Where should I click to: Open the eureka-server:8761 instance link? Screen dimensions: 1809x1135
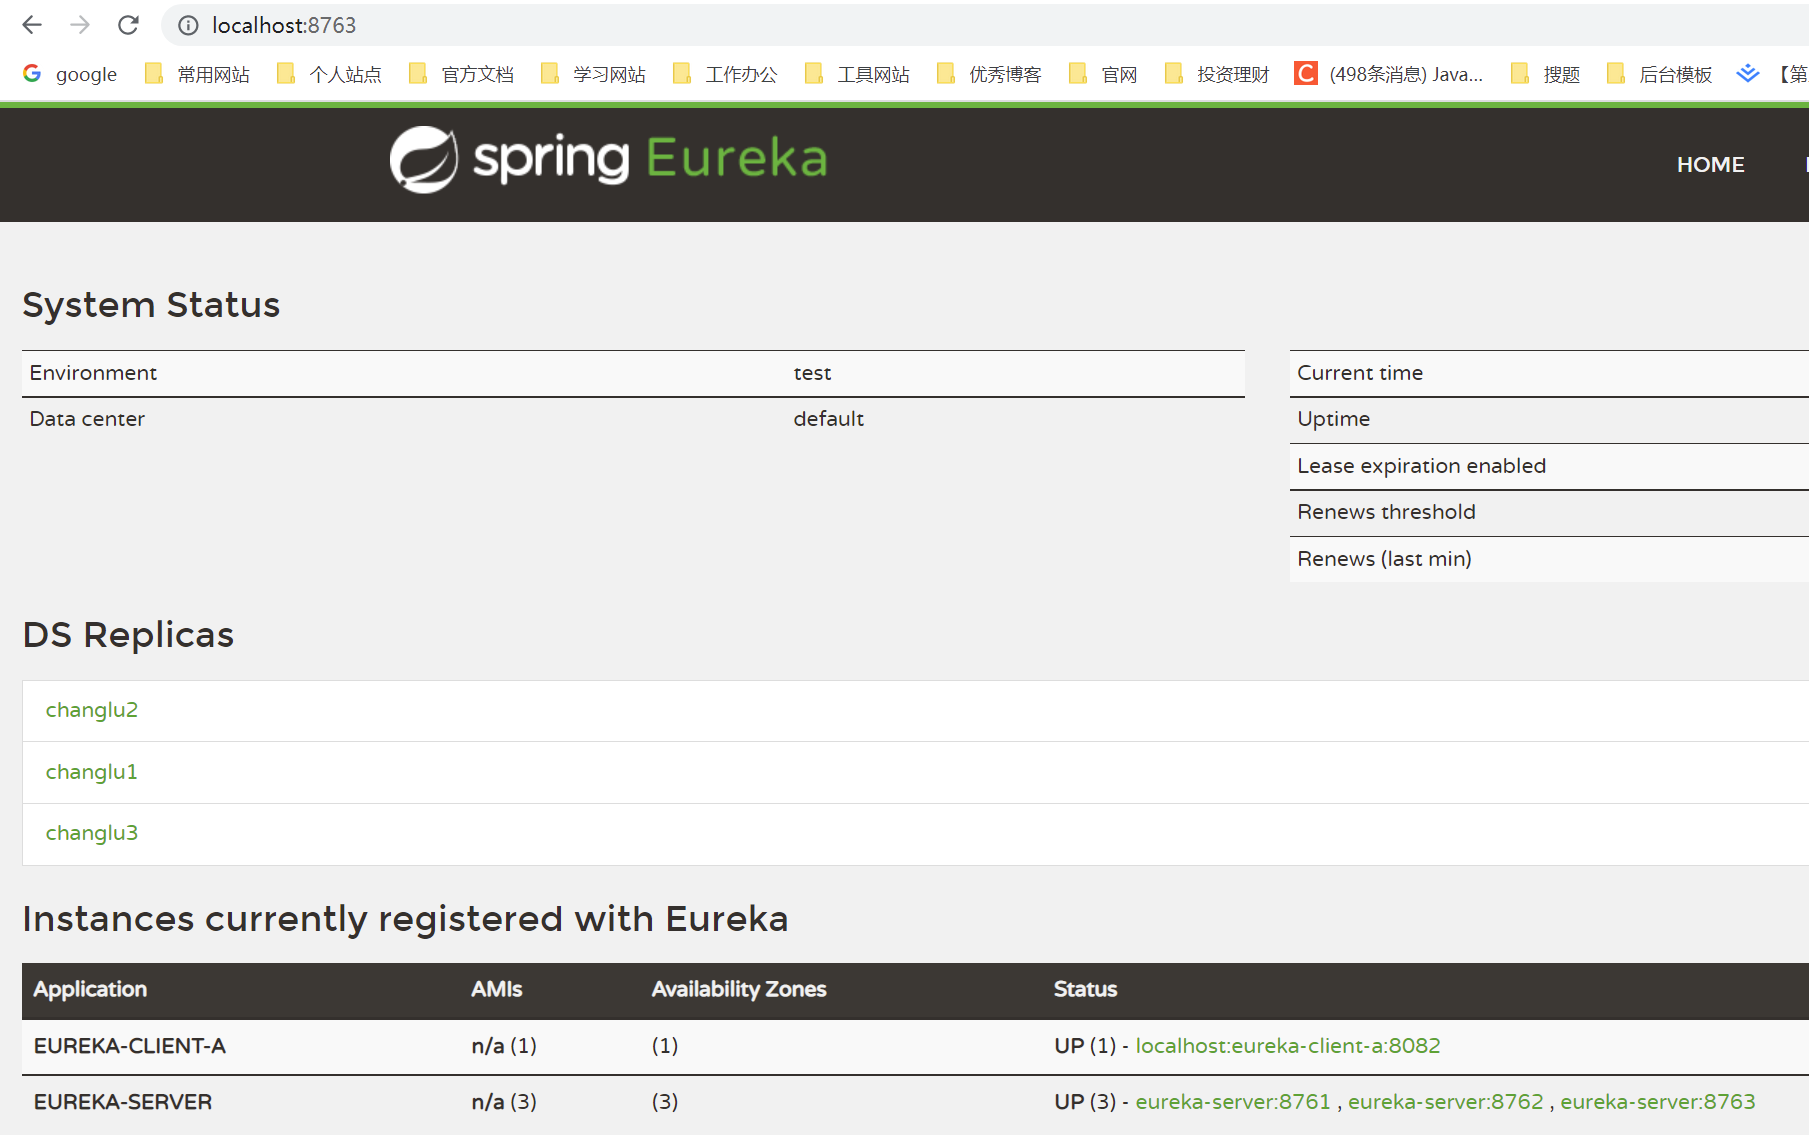[1233, 1102]
